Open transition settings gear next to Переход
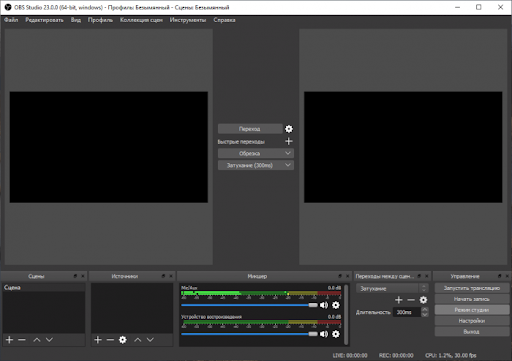The height and width of the screenshot is (361, 512). (289, 129)
